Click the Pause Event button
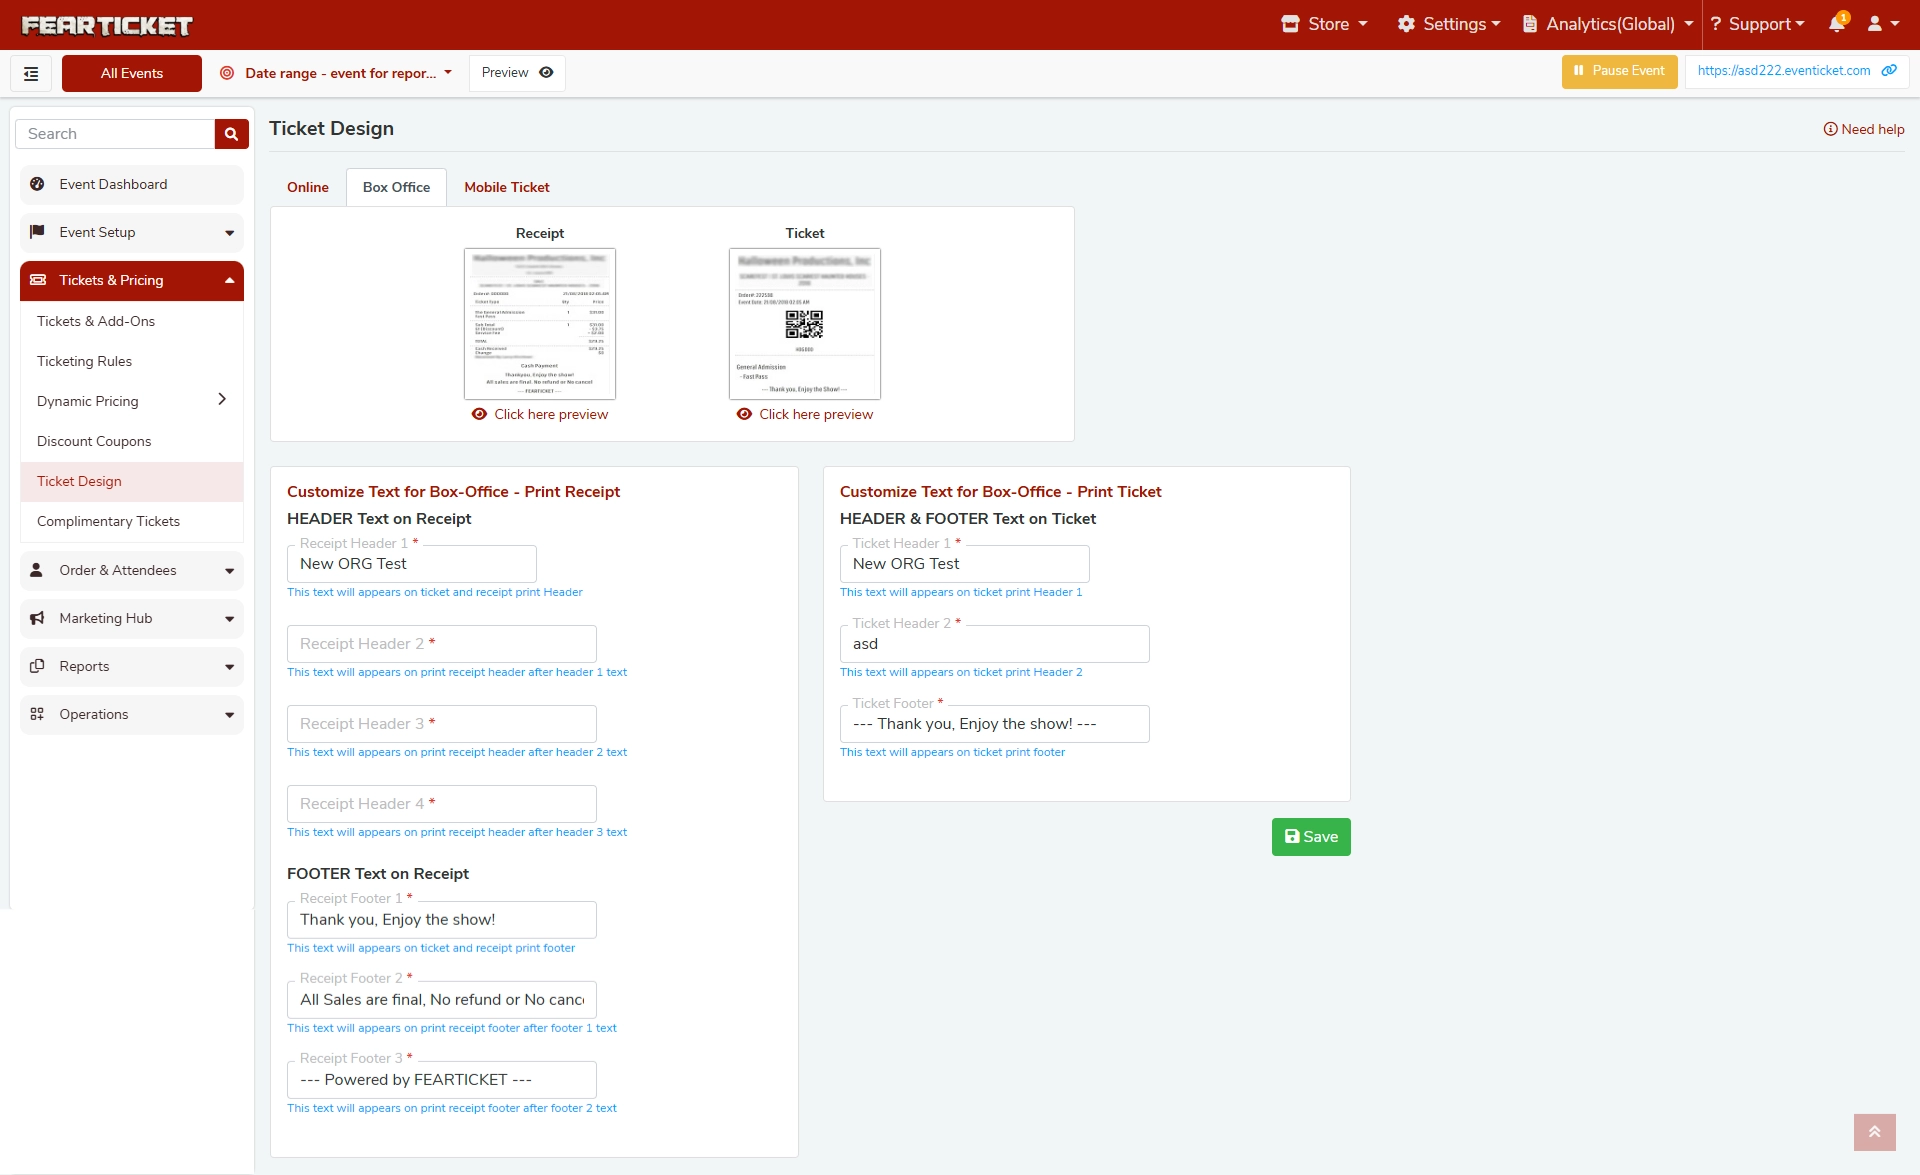The width and height of the screenshot is (1920, 1175). click(1619, 71)
